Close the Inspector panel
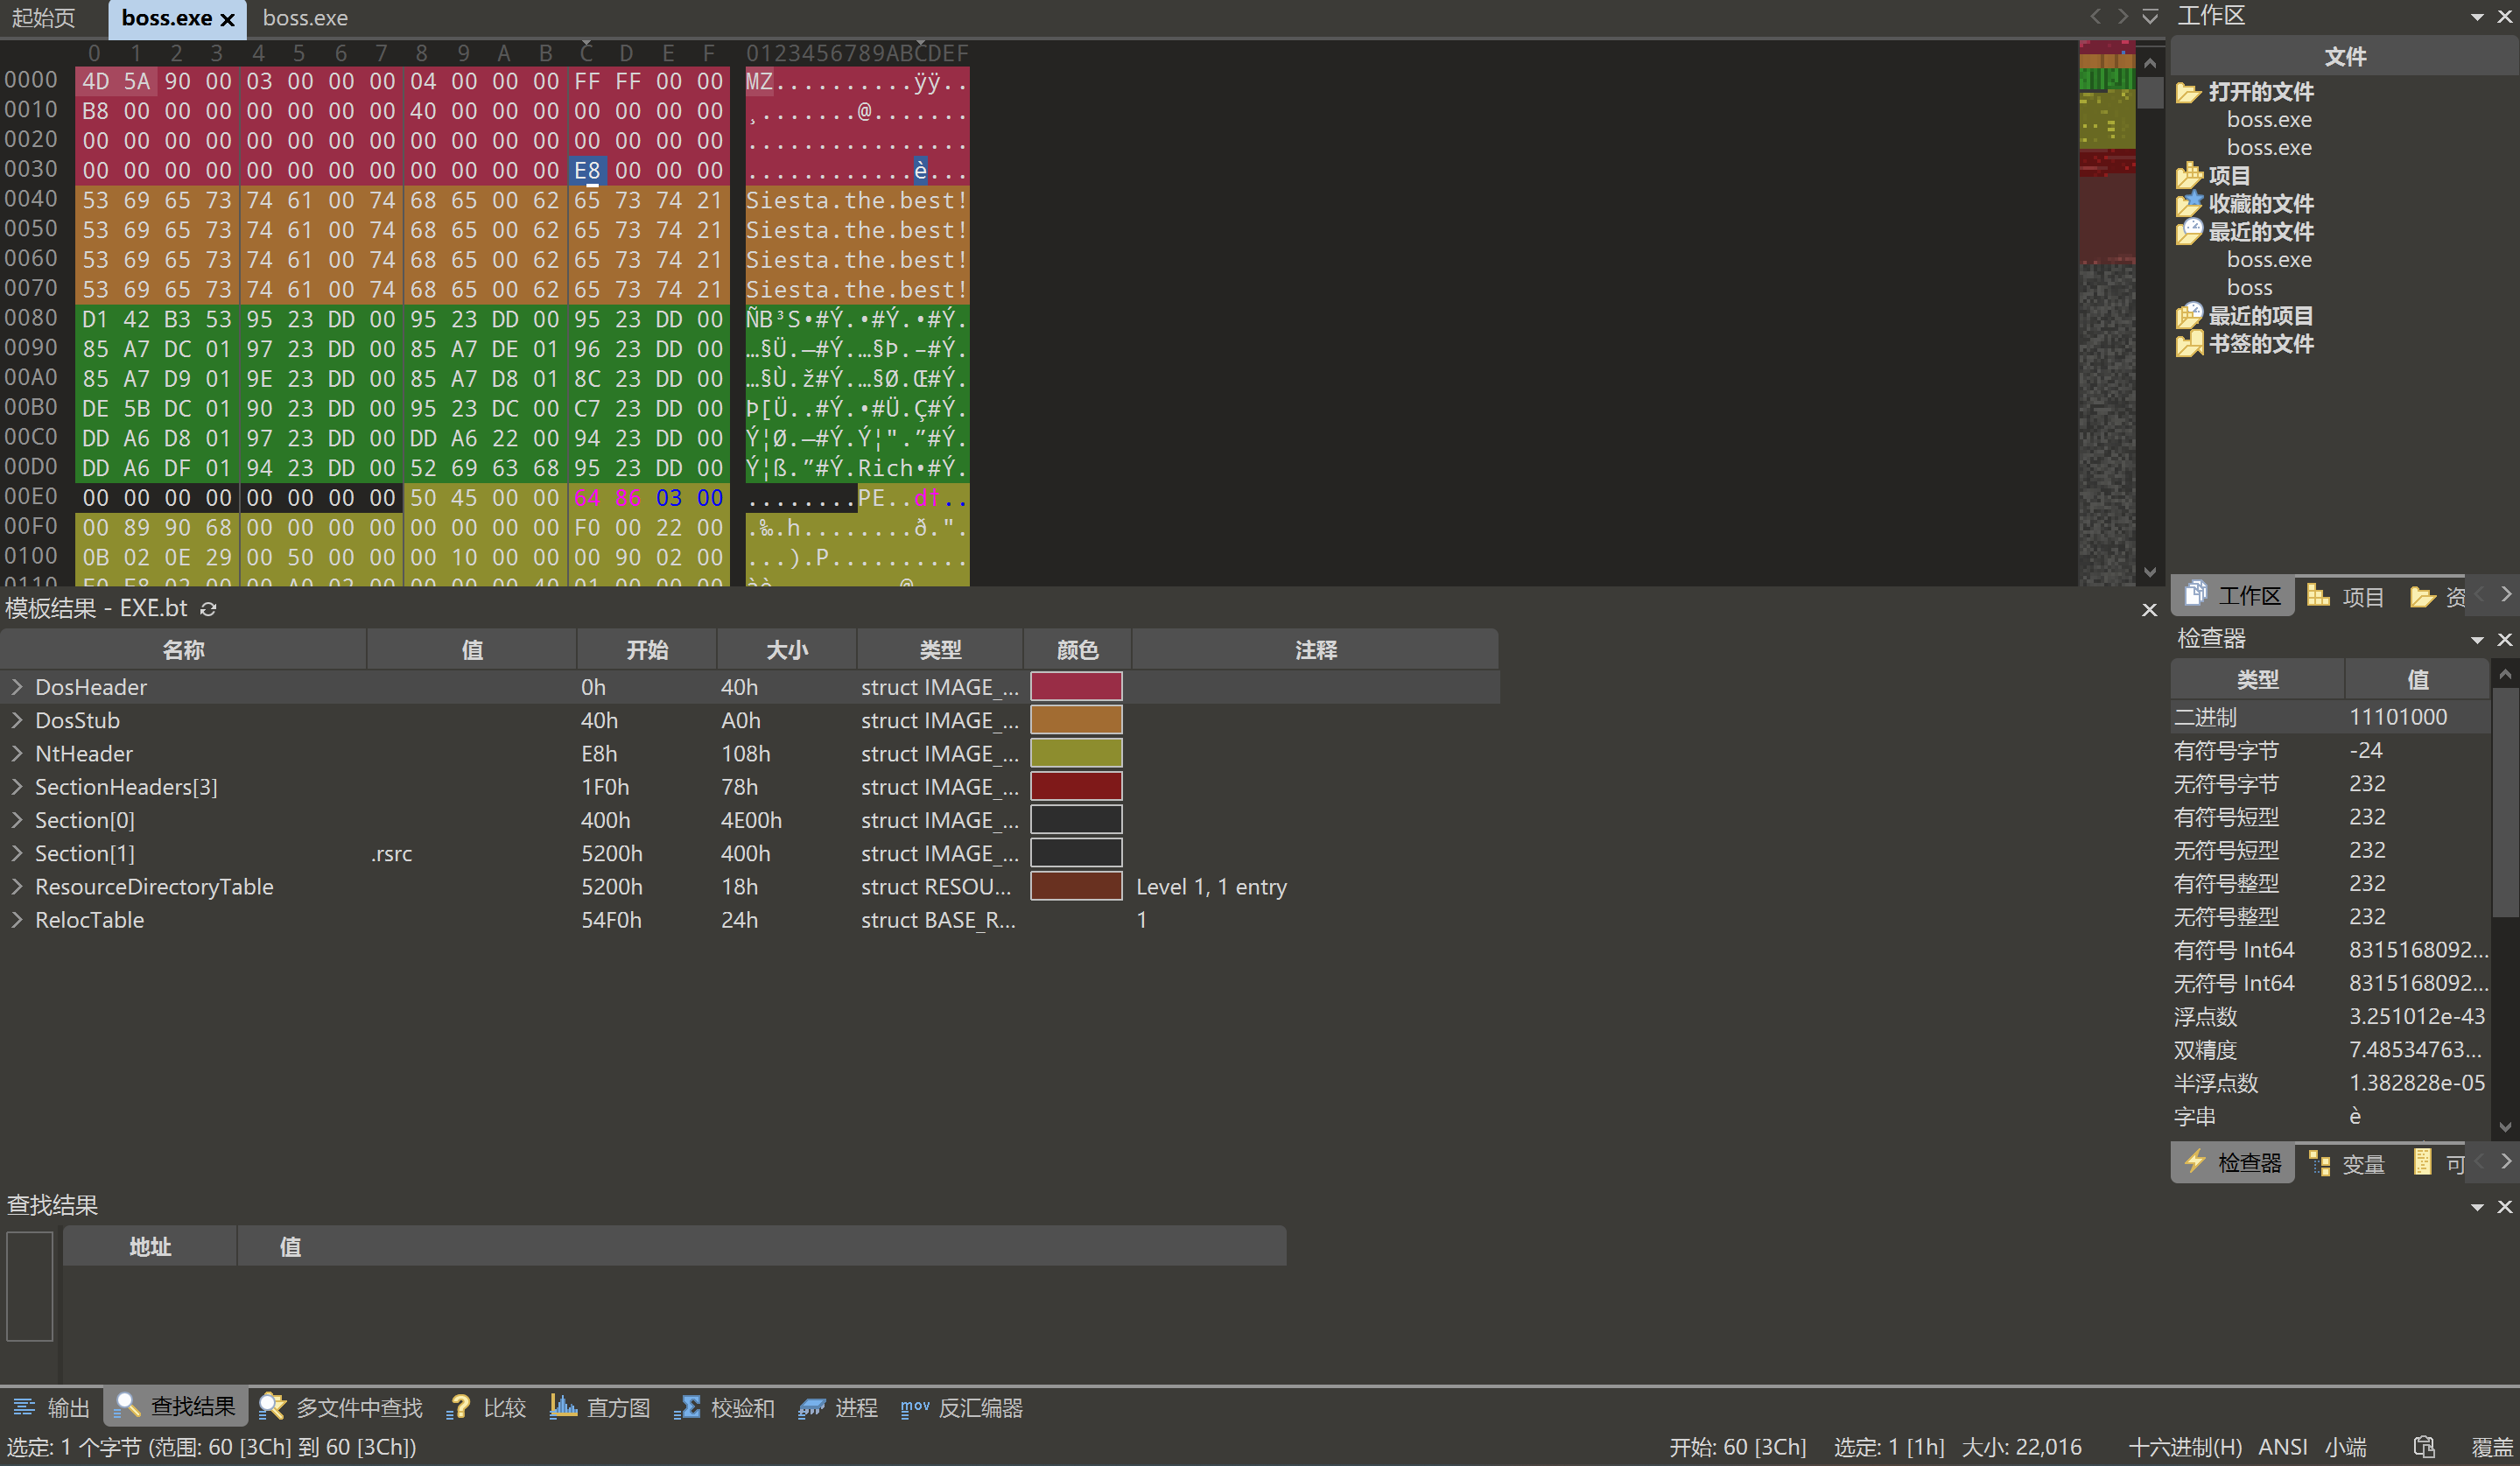 (2504, 639)
